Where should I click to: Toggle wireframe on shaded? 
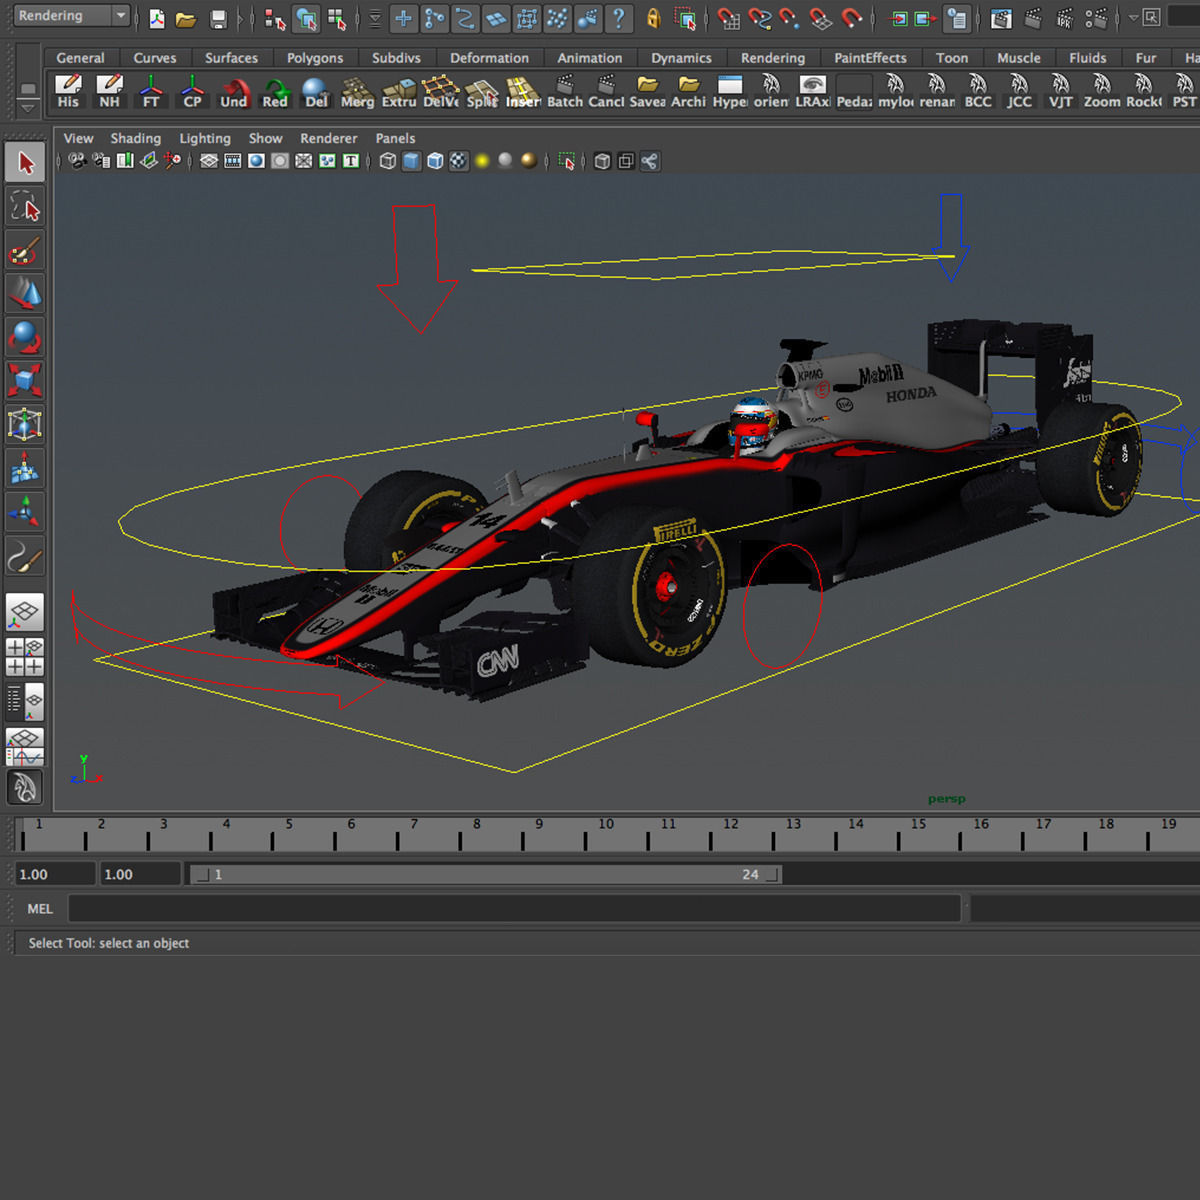tap(435, 161)
